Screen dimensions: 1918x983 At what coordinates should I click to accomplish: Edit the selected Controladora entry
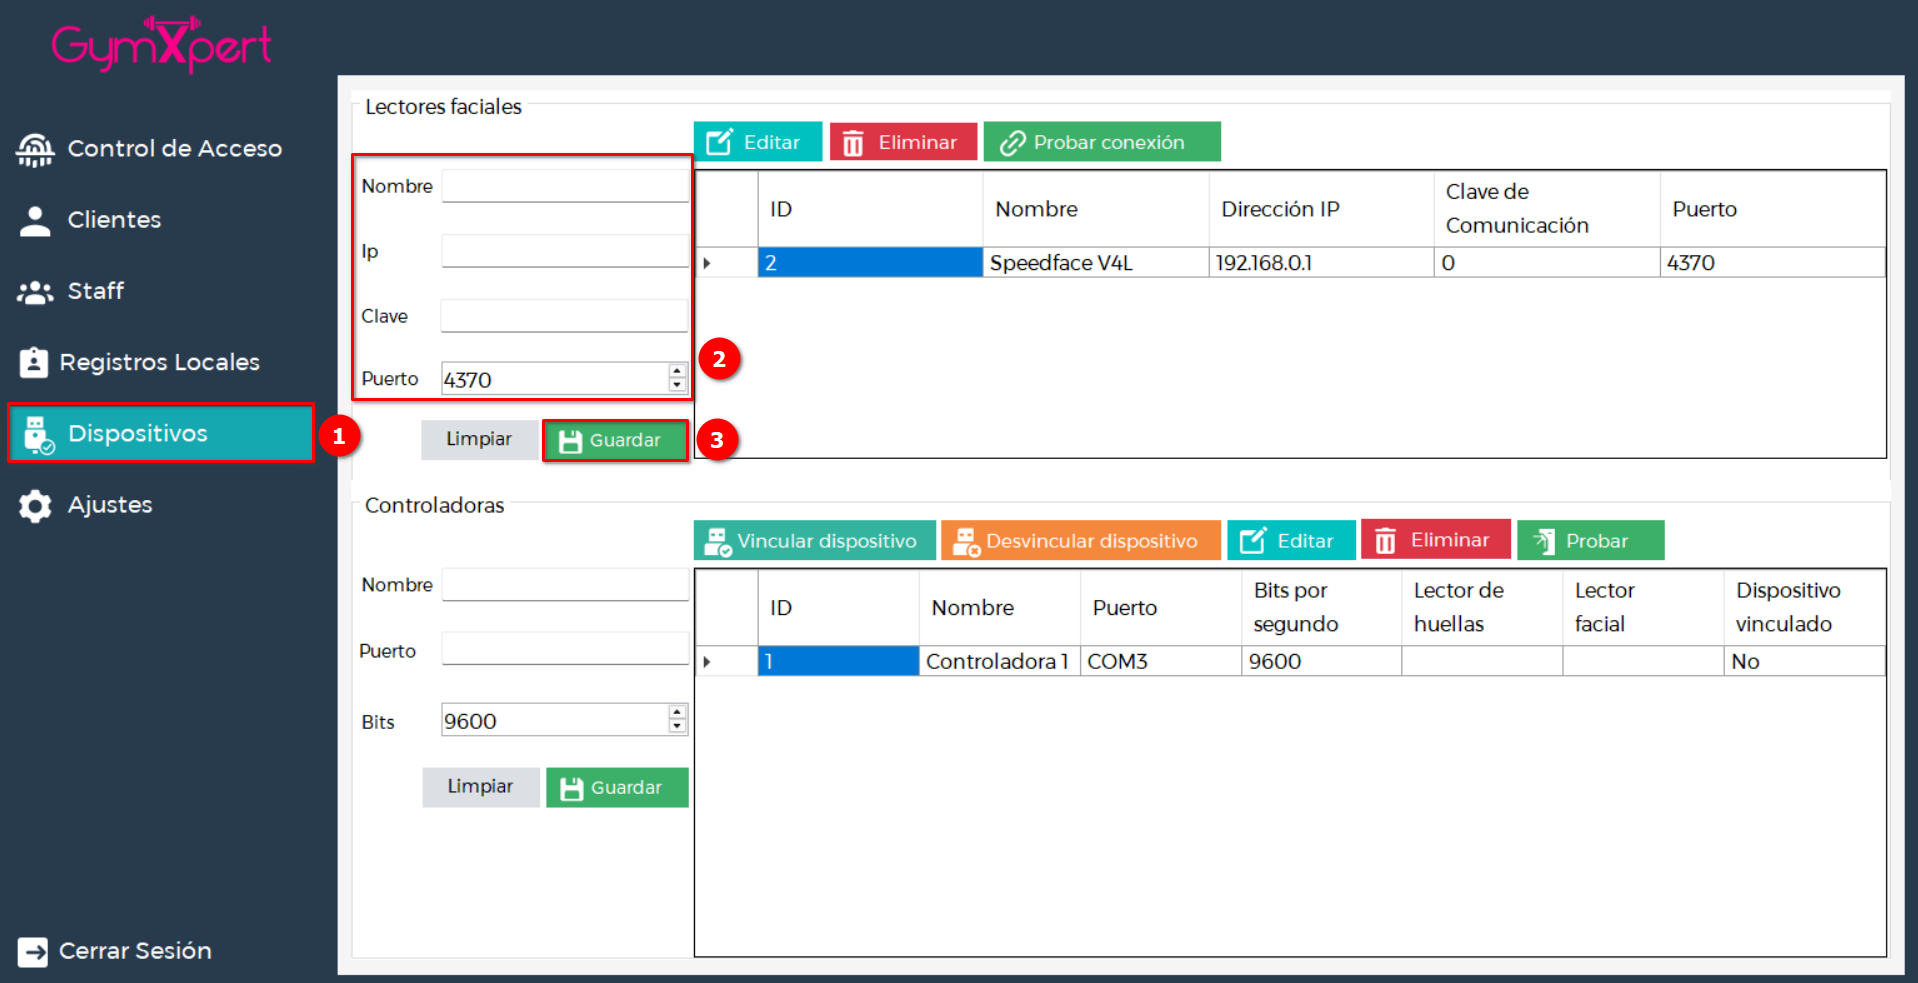[1290, 541]
